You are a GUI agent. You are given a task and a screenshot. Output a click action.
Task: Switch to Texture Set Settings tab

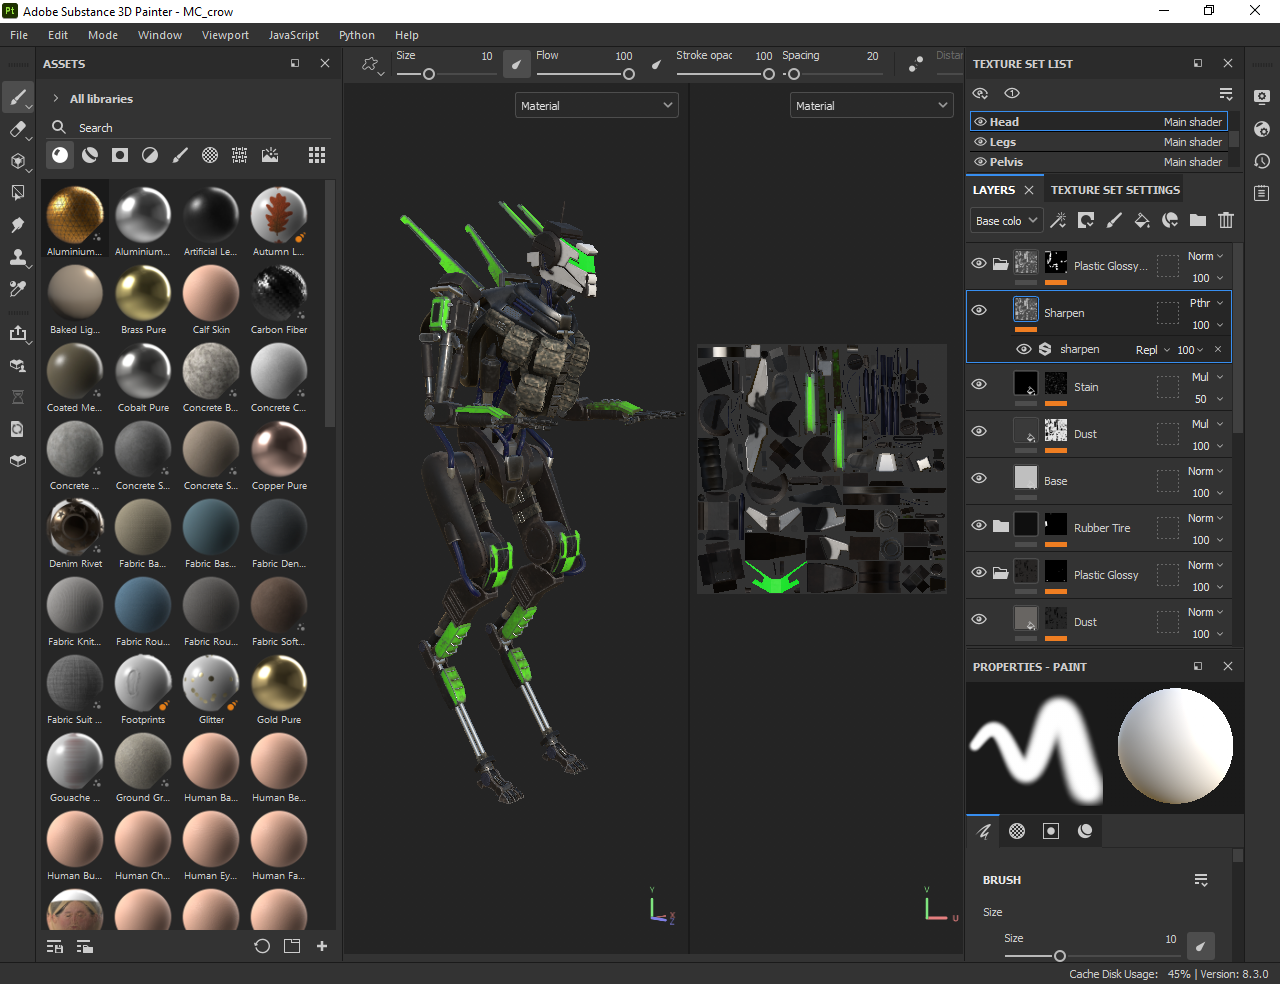coord(1115,190)
